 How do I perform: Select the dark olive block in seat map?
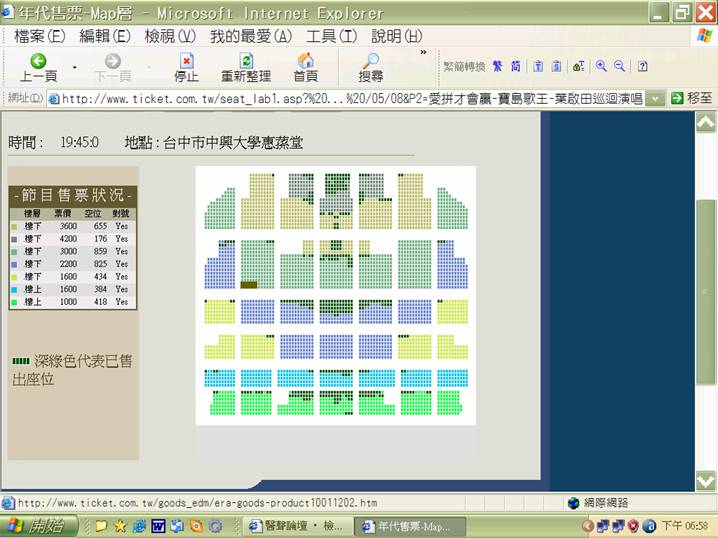pos(249,285)
